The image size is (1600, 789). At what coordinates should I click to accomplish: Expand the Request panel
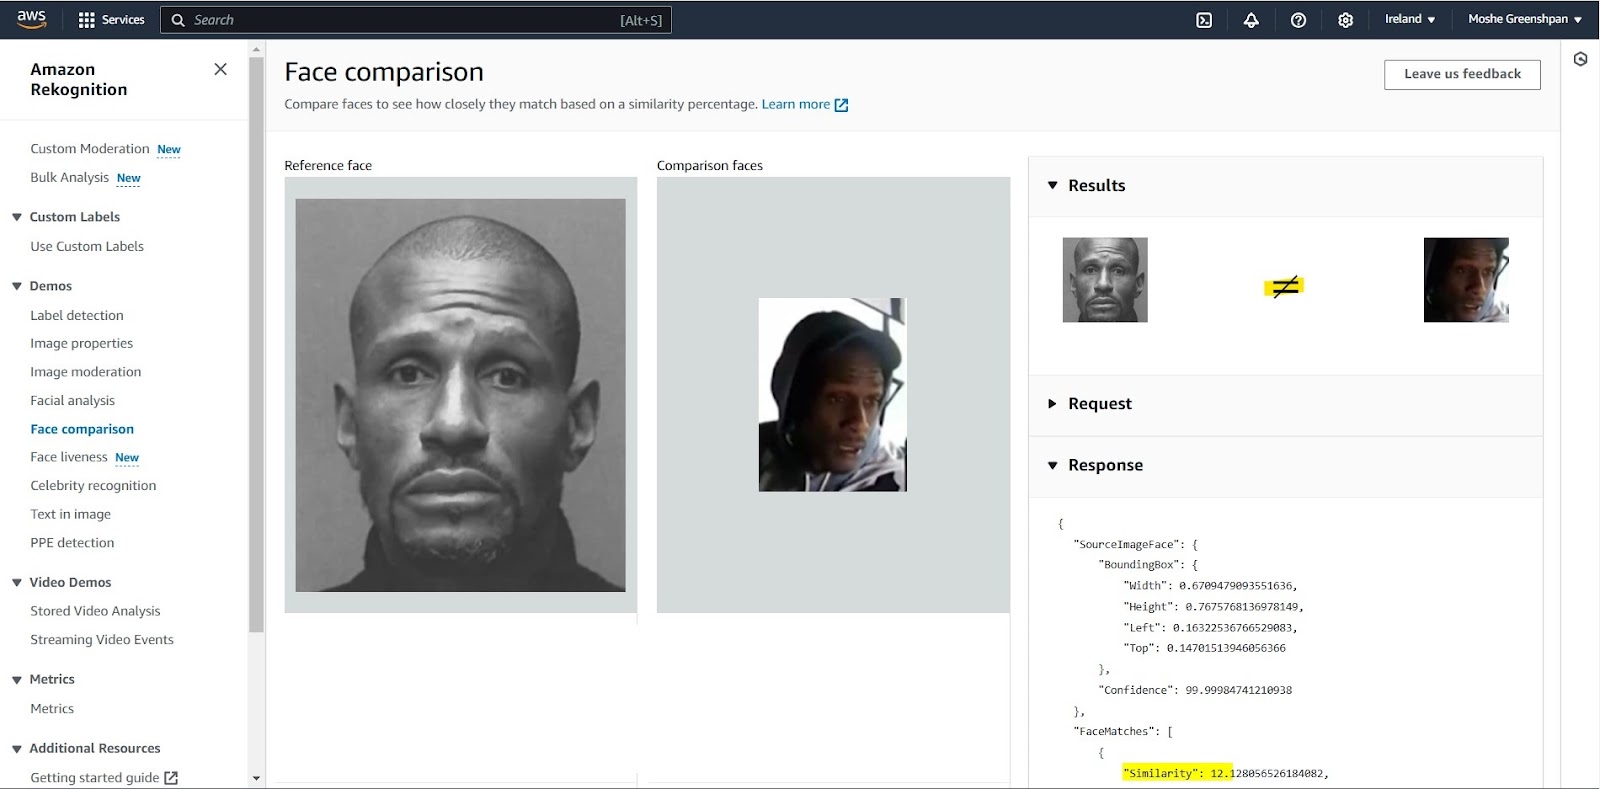point(1052,404)
